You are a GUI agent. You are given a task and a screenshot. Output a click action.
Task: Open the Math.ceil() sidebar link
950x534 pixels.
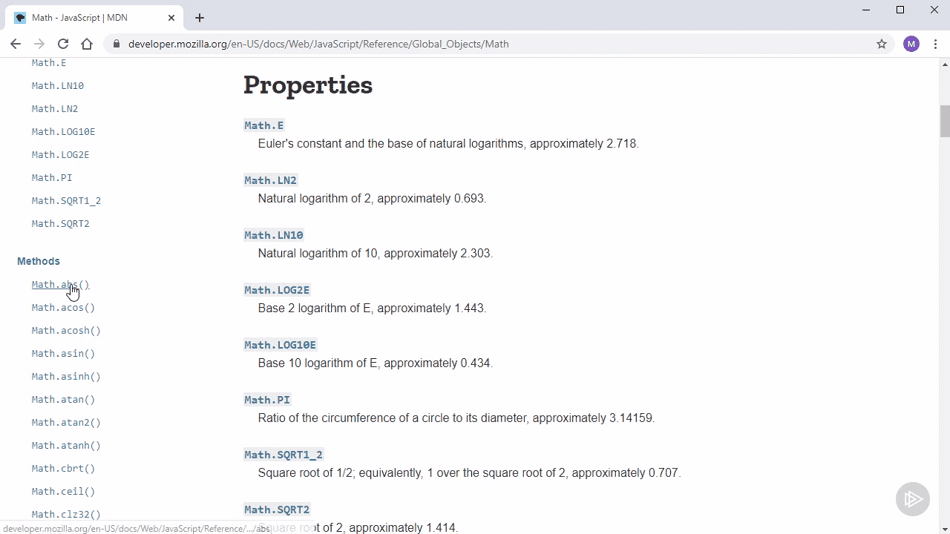pos(63,492)
